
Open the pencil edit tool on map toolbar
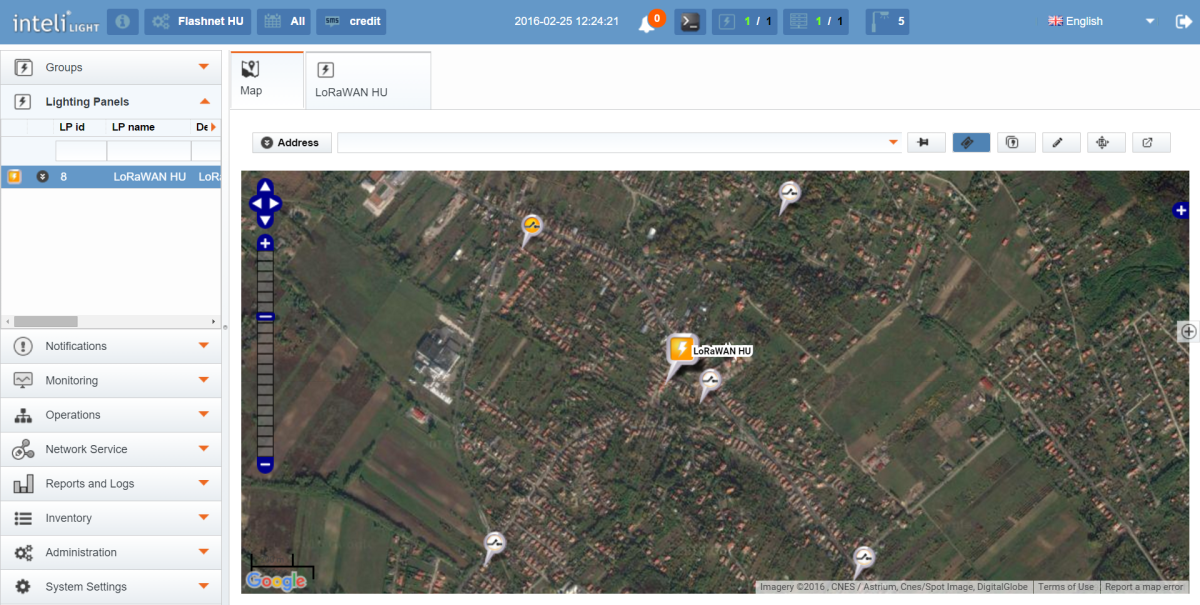(x=1061, y=142)
